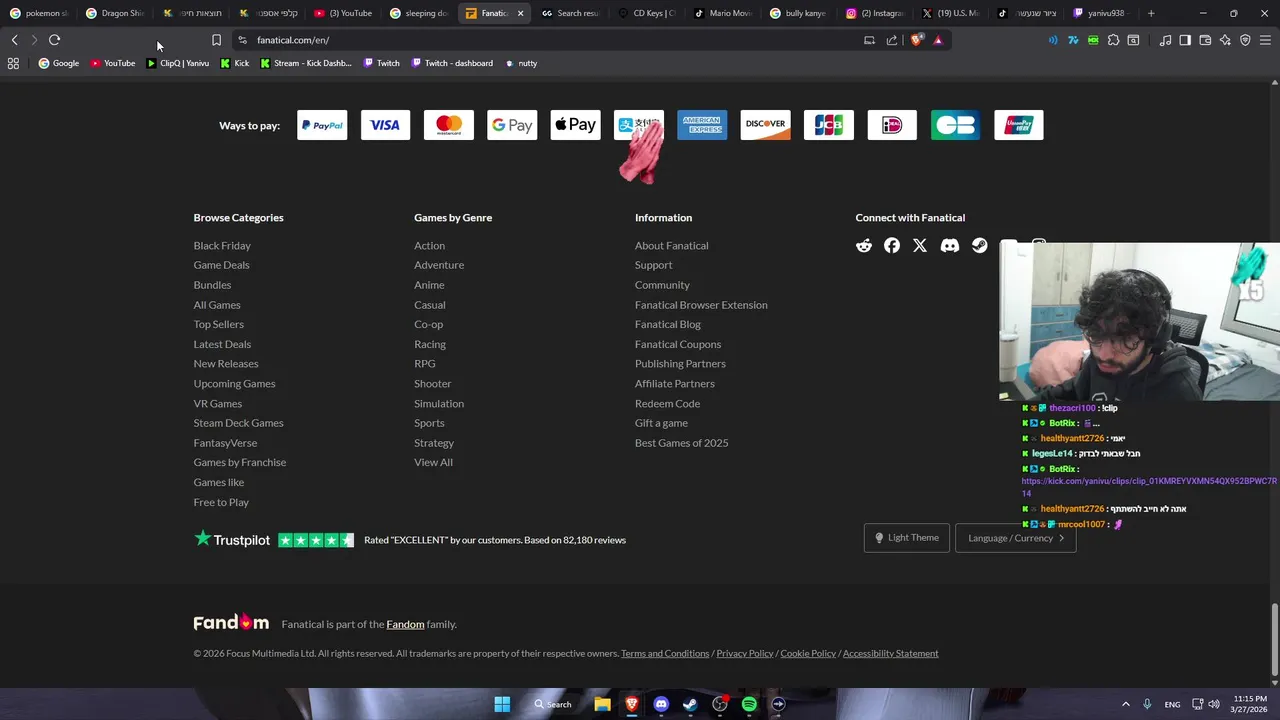
Task: Click the taskbar Search box
Action: click(553, 704)
